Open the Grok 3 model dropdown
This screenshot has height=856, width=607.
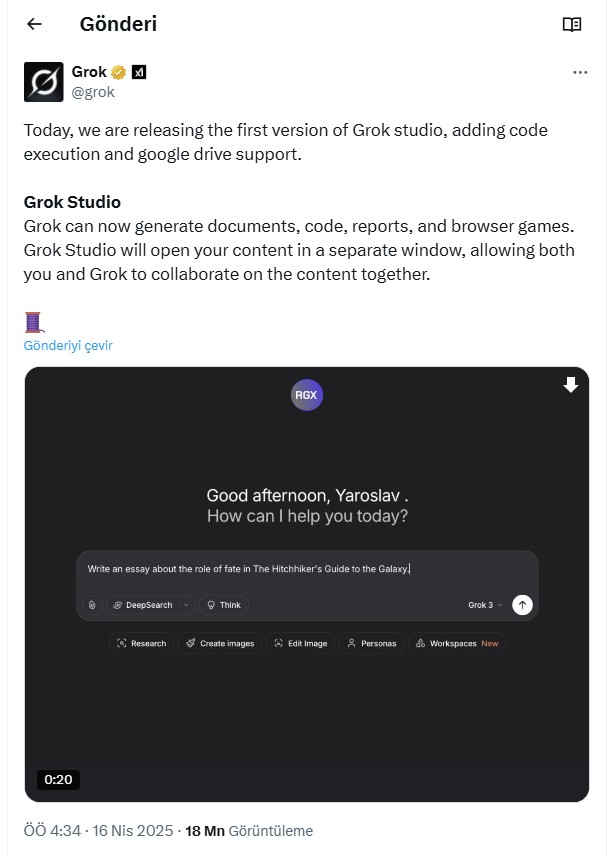tap(485, 605)
